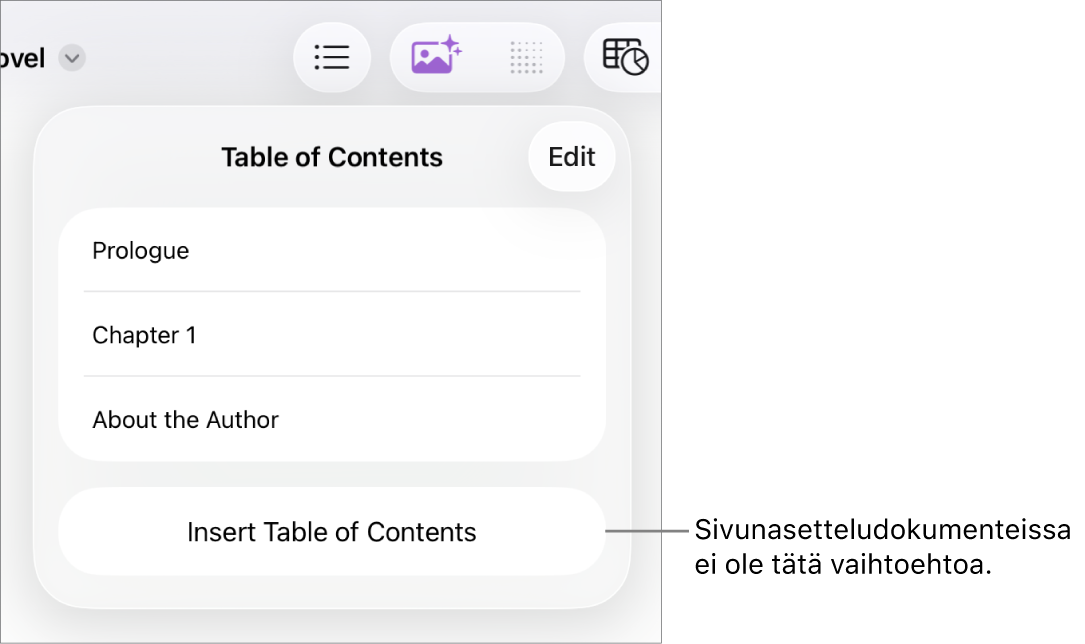Tap the grayed-out dot grid button
The height and width of the screenshot is (644, 1085).
(x=526, y=58)
